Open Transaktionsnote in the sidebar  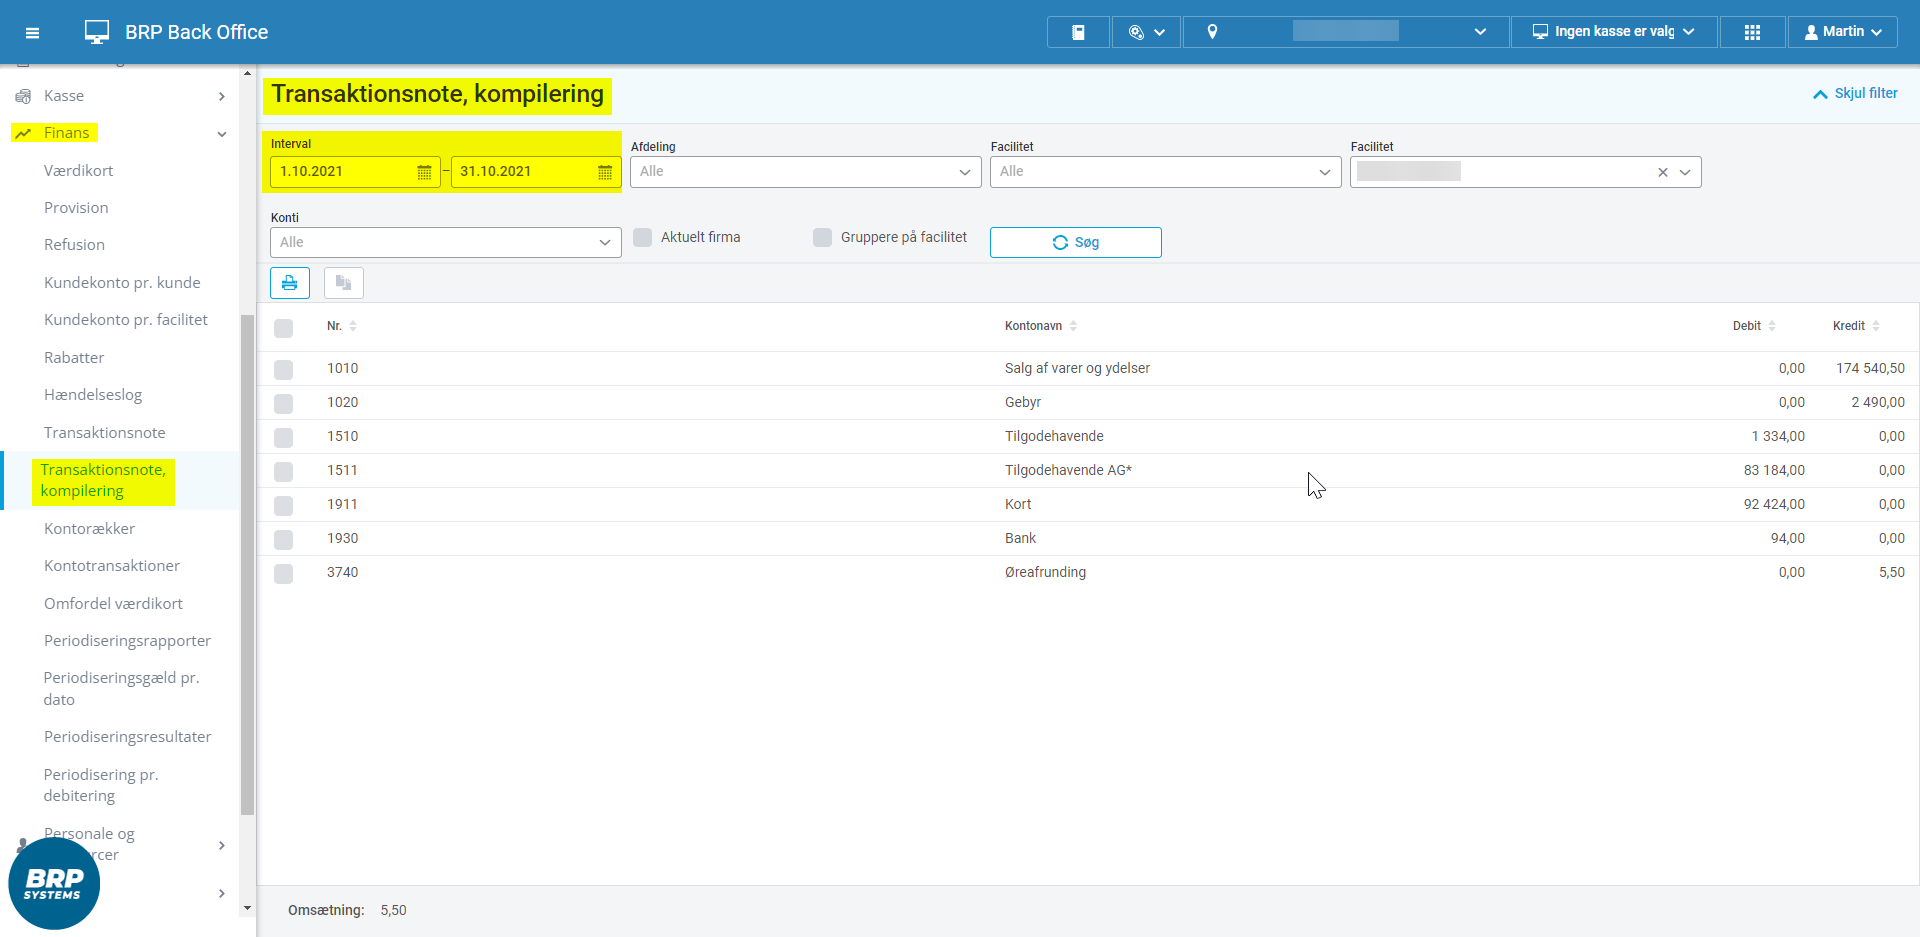point(105,433)
